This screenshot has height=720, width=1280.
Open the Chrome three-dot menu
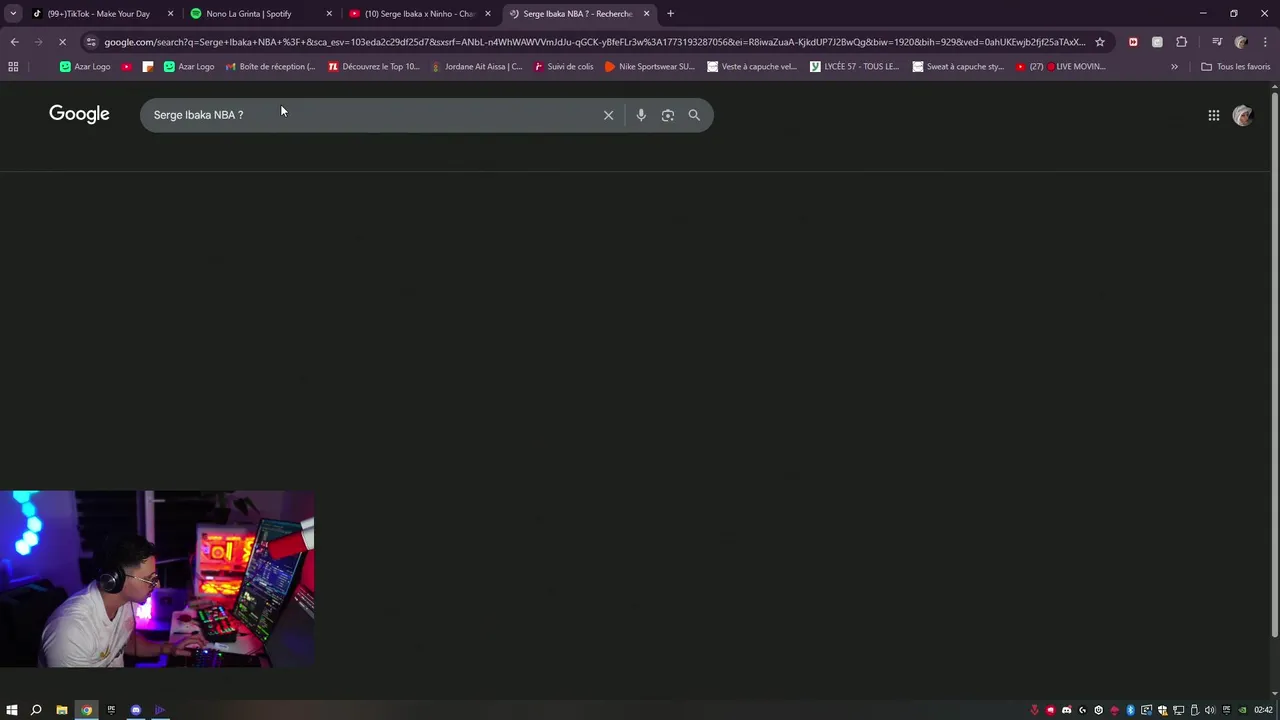(x=1265, y=42)
